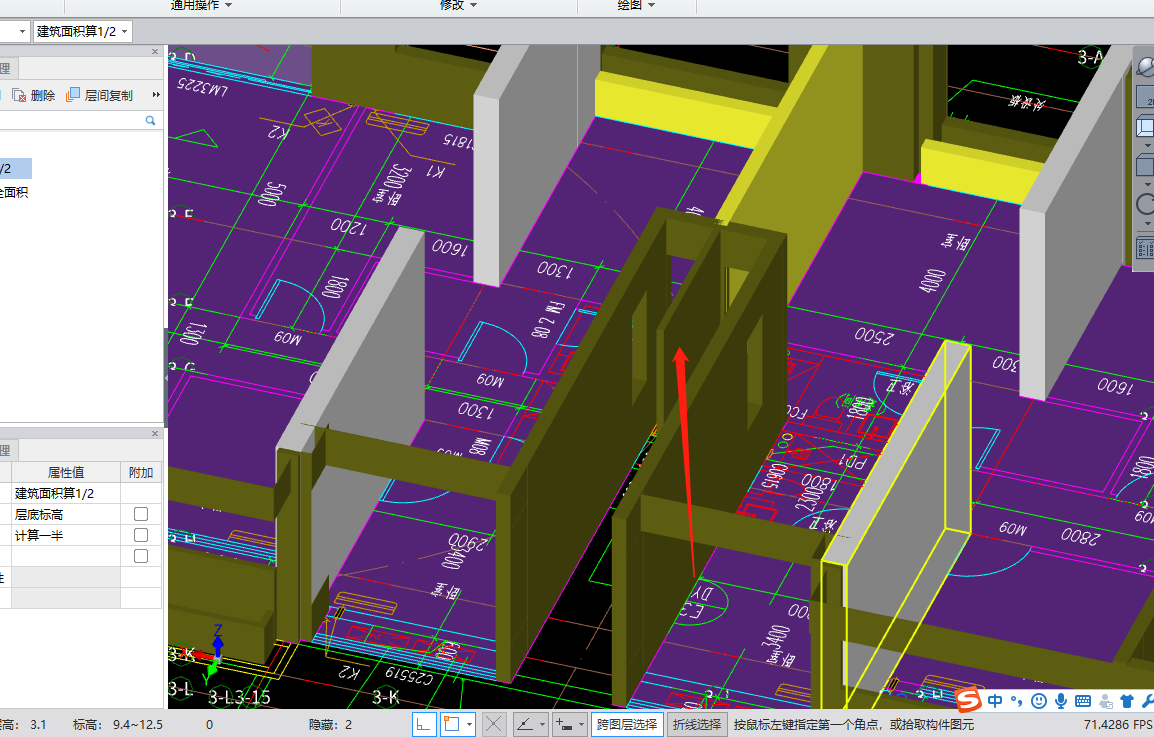
Task: Click the 跨图层选择 button
Action: pyautogui.click(x=627, y=725)
